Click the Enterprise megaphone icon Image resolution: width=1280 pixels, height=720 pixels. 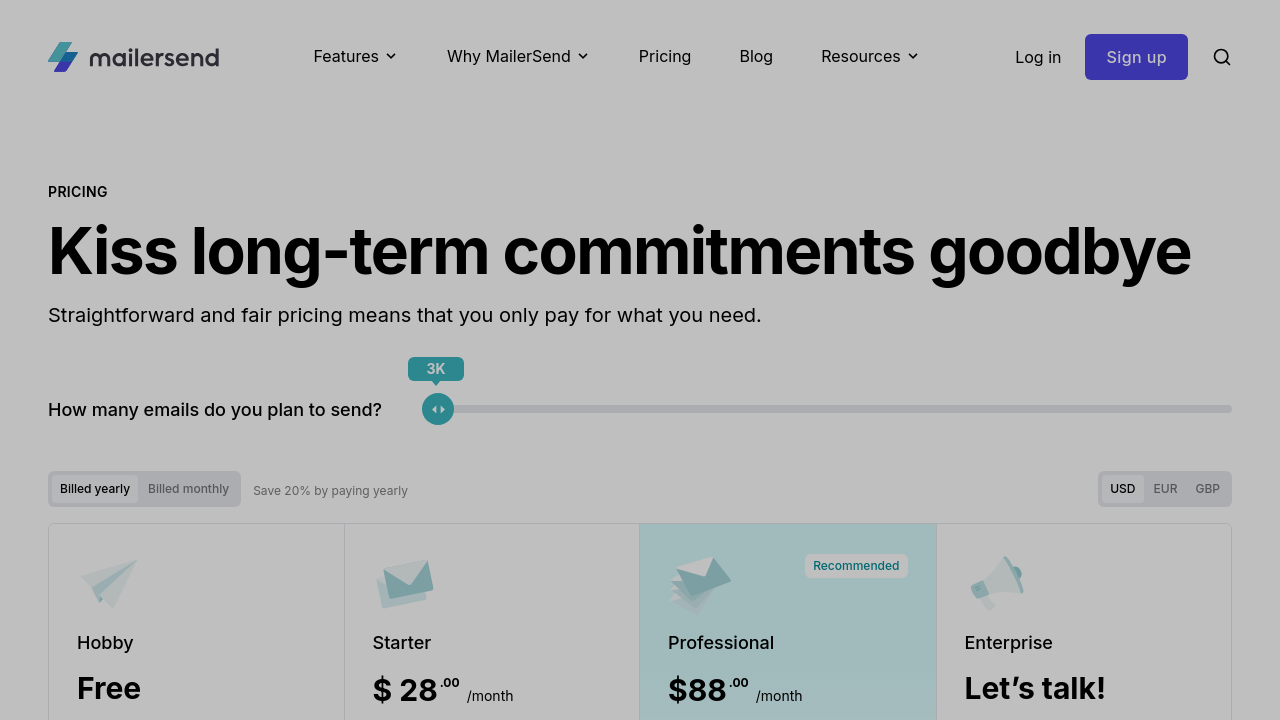pyautogui.click(x=996, y=582)
